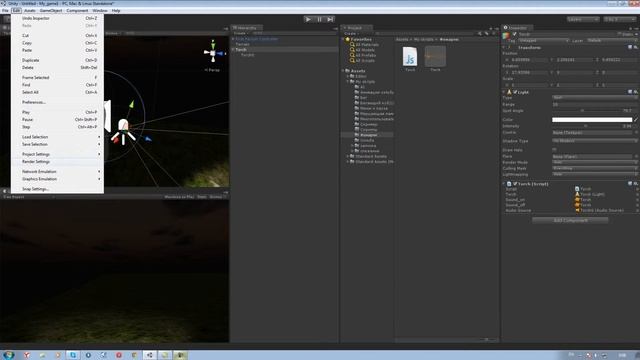Viewport: 640px width, 360px height.
Task: Collapse the Transform component foldout
Action: point(504,48)
